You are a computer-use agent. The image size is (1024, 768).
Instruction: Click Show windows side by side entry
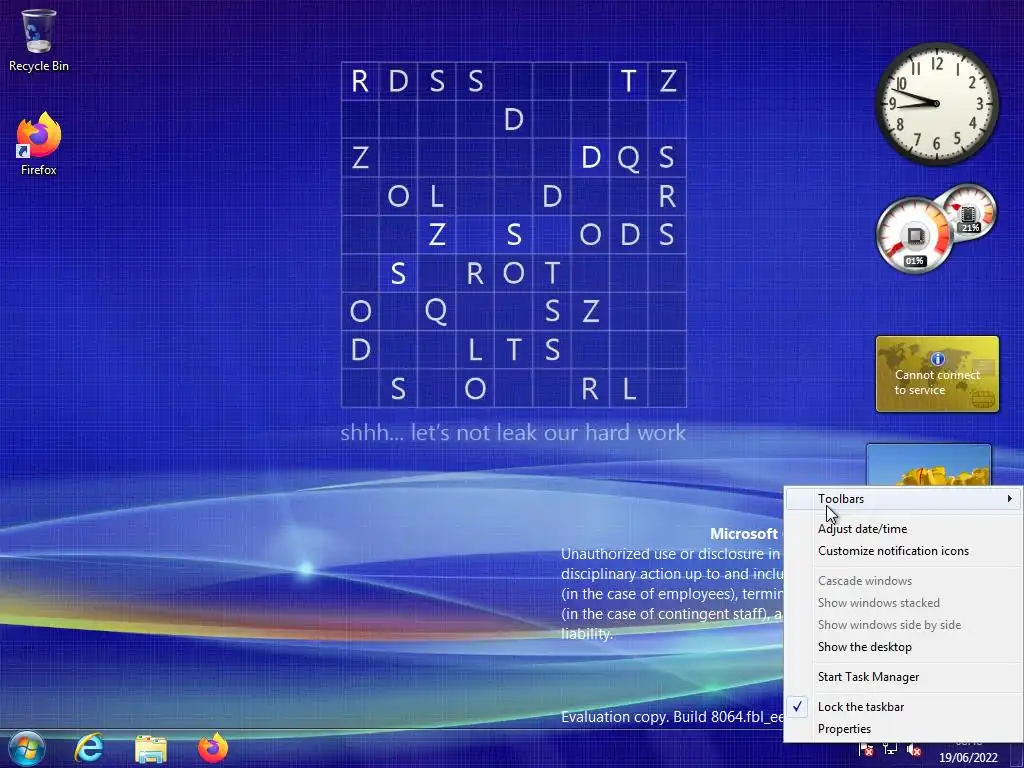[x=903, y=625]
